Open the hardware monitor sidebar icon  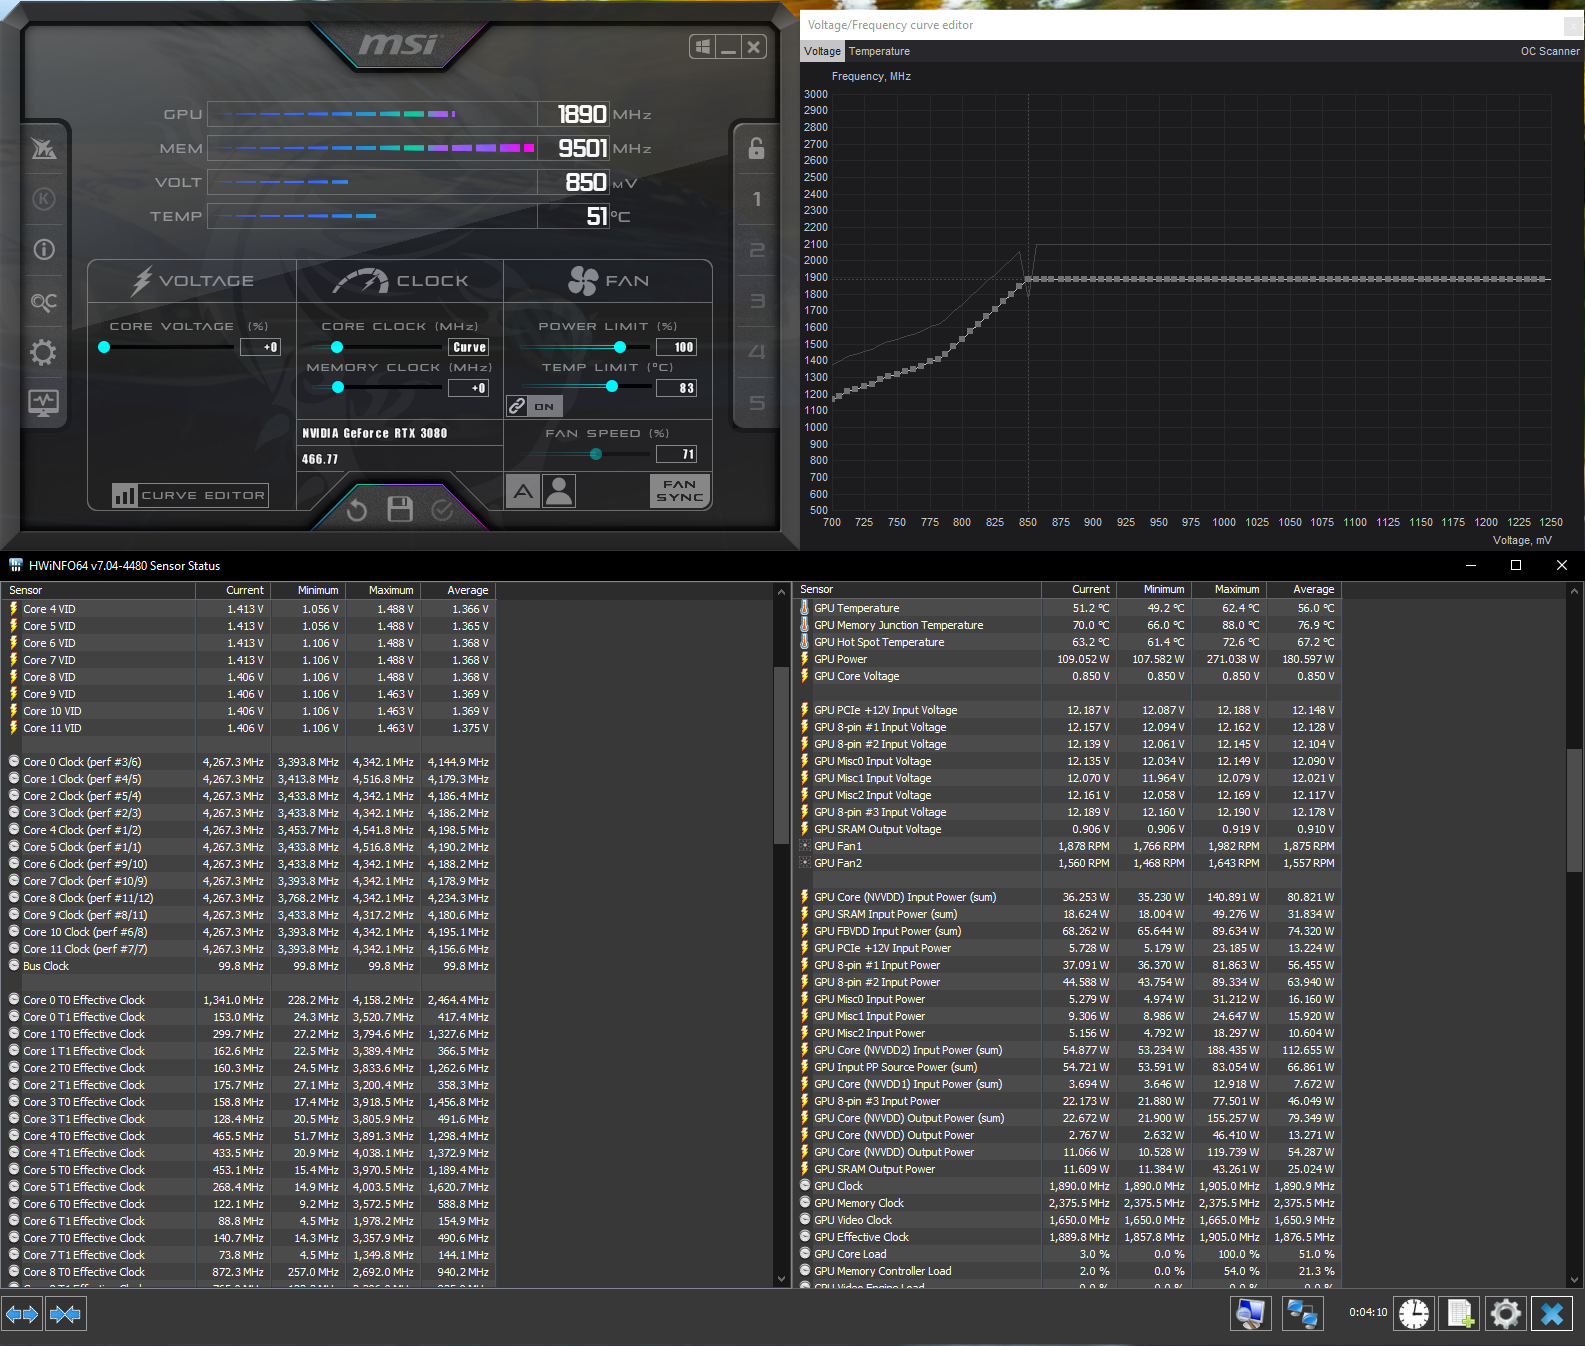point(43,403)
